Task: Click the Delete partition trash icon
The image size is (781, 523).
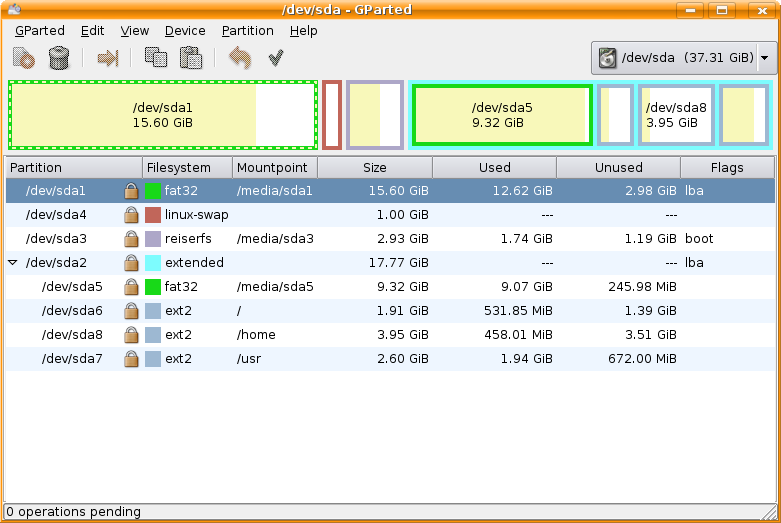Action: [x=59, y=58]
